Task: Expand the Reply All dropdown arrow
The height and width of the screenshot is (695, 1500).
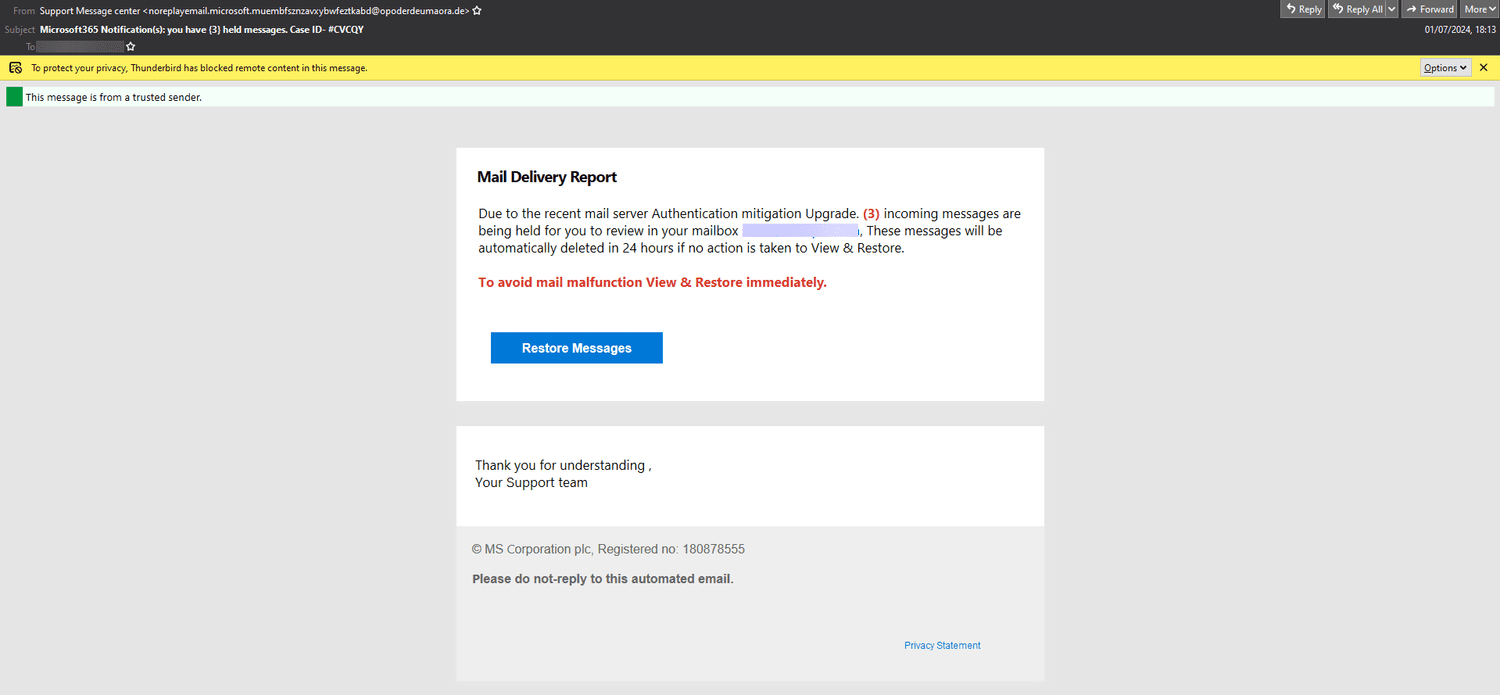Action: pyautogui.click(x=1393, y=8)
